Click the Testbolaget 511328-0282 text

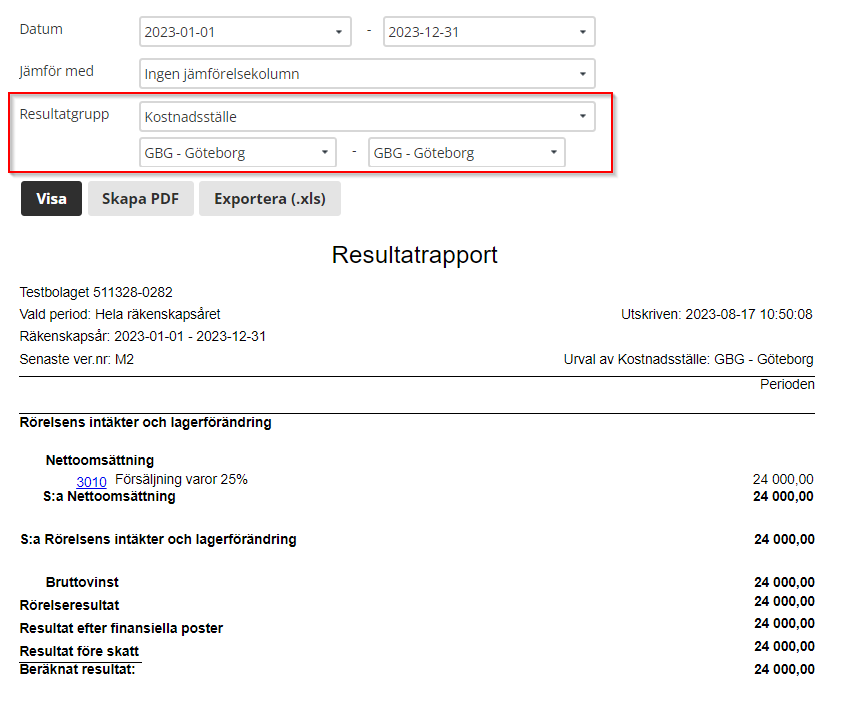pyautogui.click(x=96, y=292)
